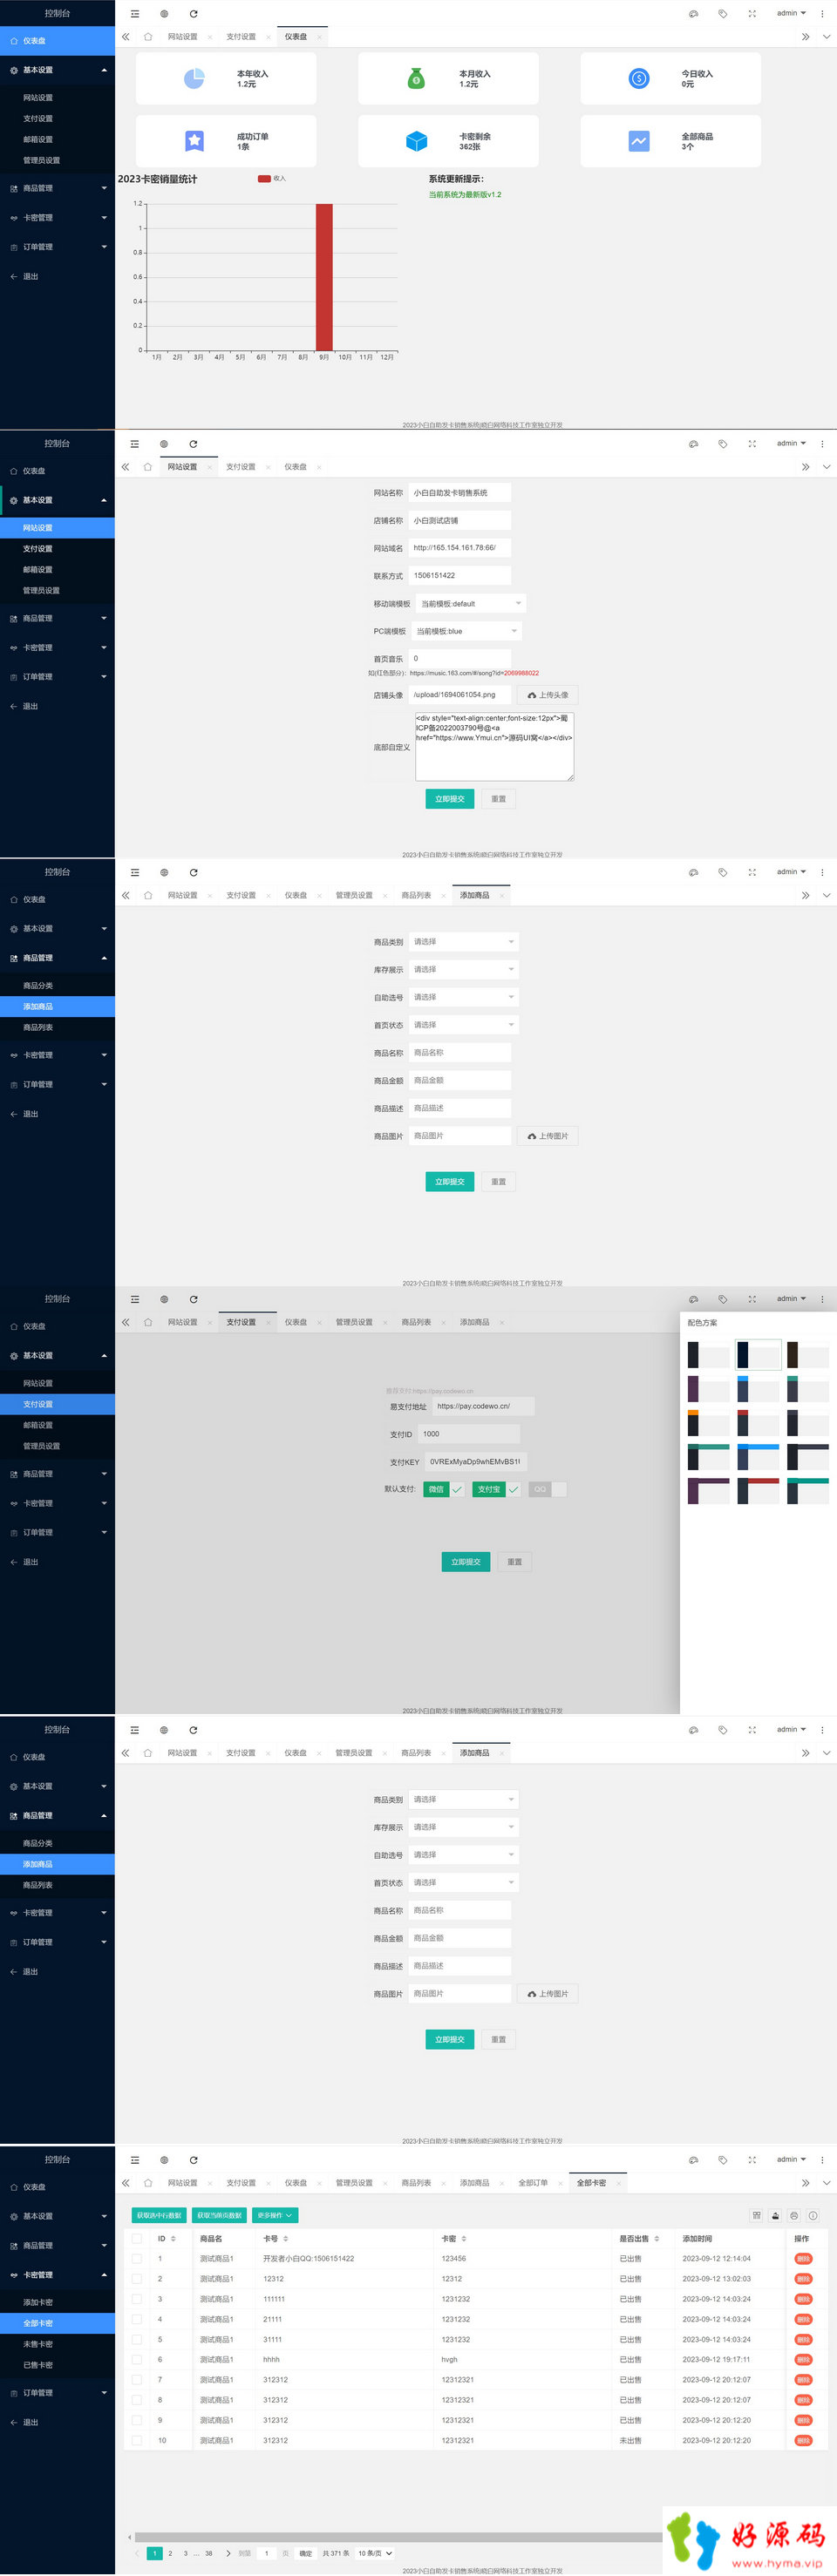Click 立即提交 on the 网站设置 screen
Screen dimensions: 837x2576
tap(450, 799)
